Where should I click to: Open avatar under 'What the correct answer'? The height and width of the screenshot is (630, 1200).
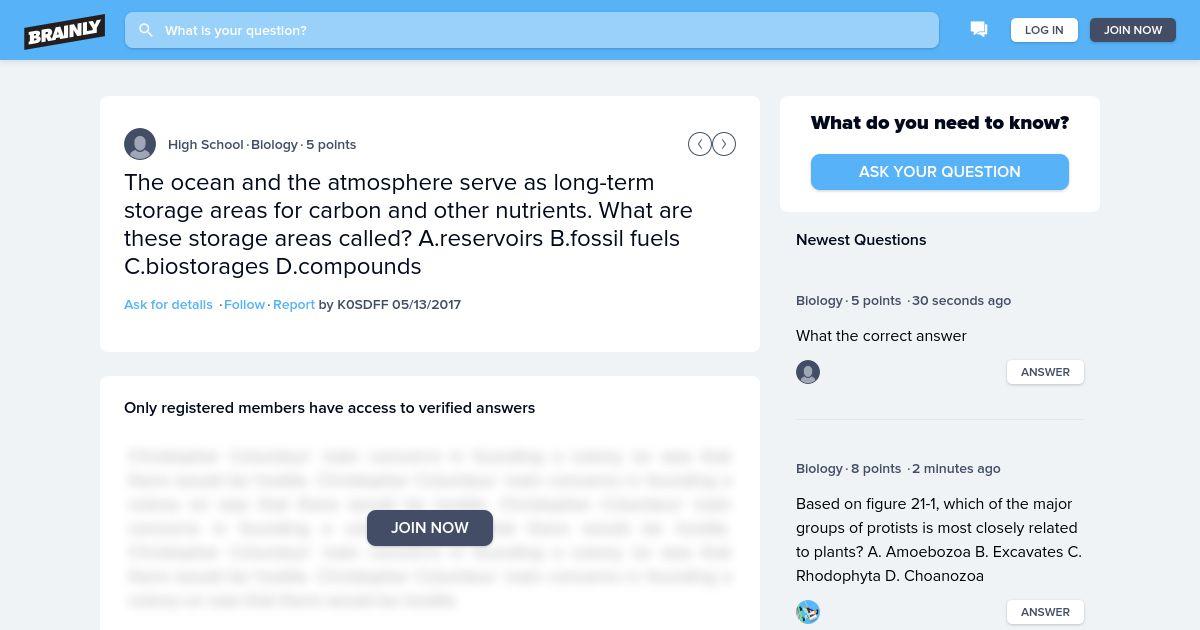pos(808,372)
